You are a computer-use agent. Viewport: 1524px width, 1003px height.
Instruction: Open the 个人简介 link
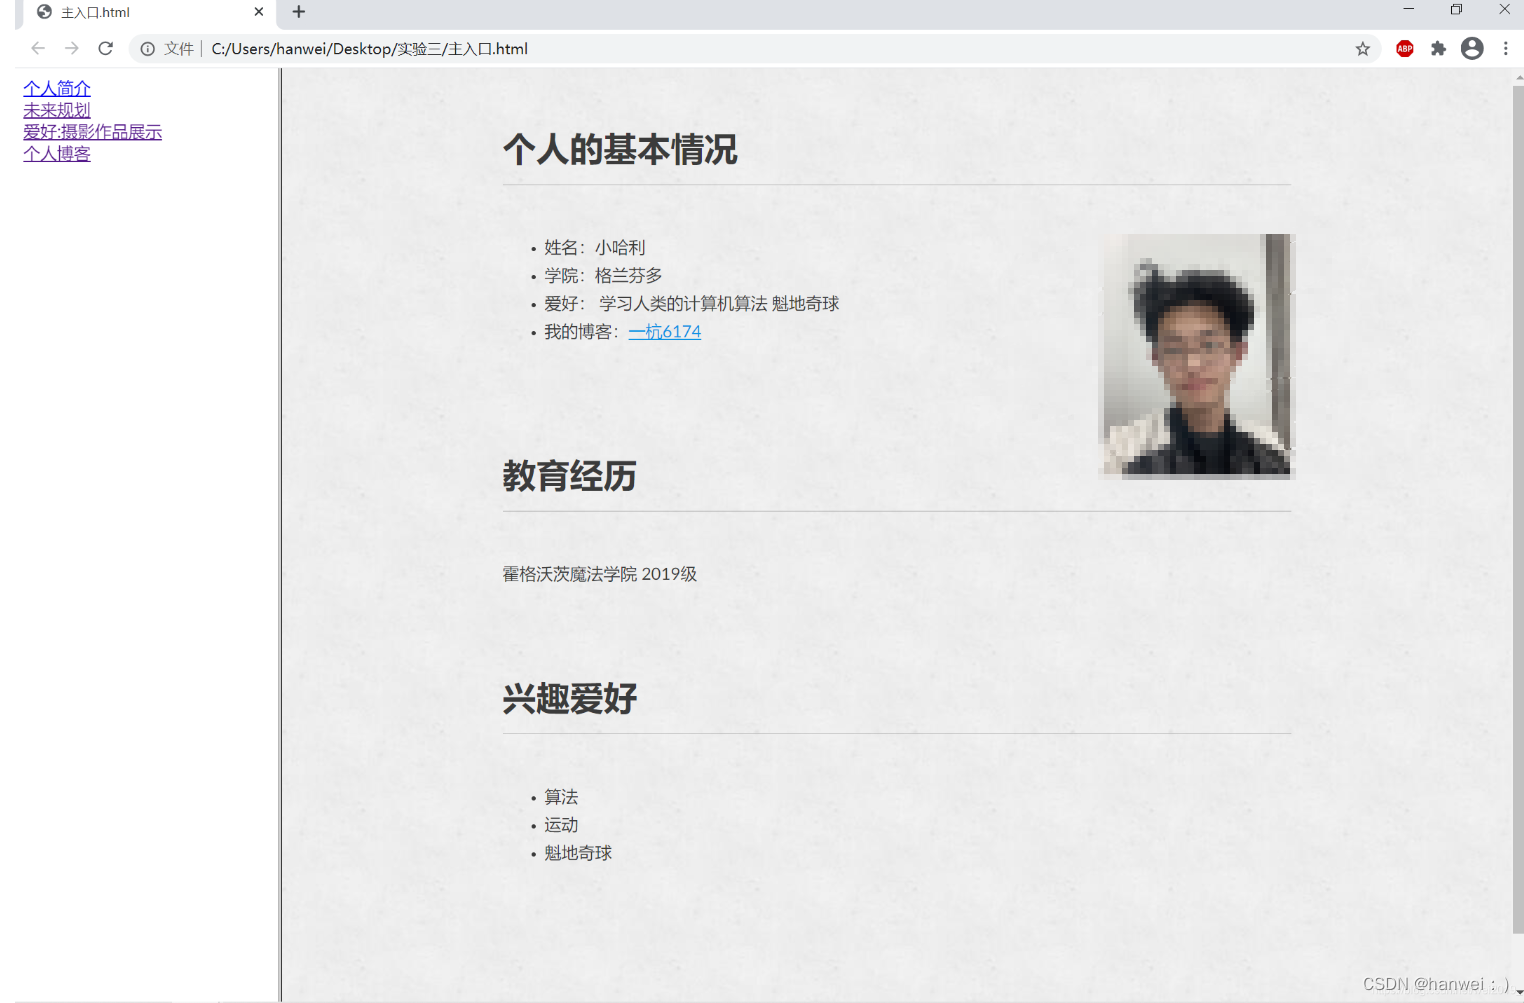coord(56,89)
